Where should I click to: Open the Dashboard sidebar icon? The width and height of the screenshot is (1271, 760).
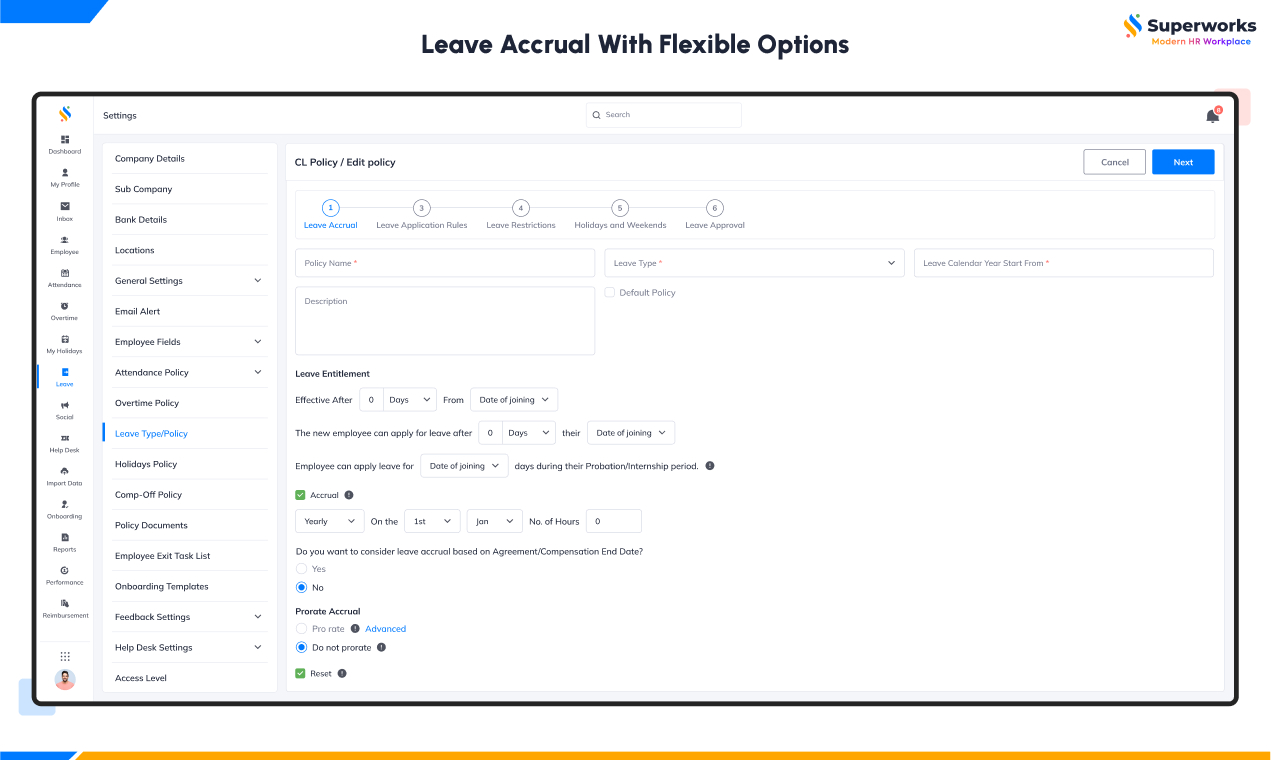65,139
